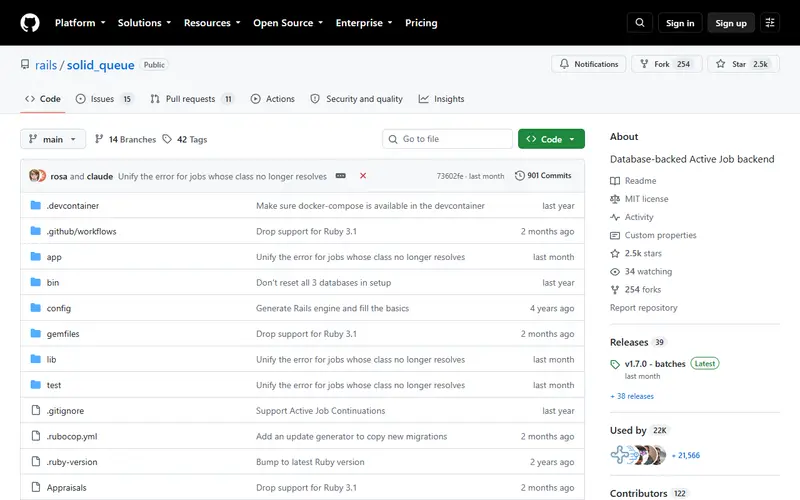Open the 73602fe commit hash
The width and height of the screenshot is (800, 500).
coord(450,176)
